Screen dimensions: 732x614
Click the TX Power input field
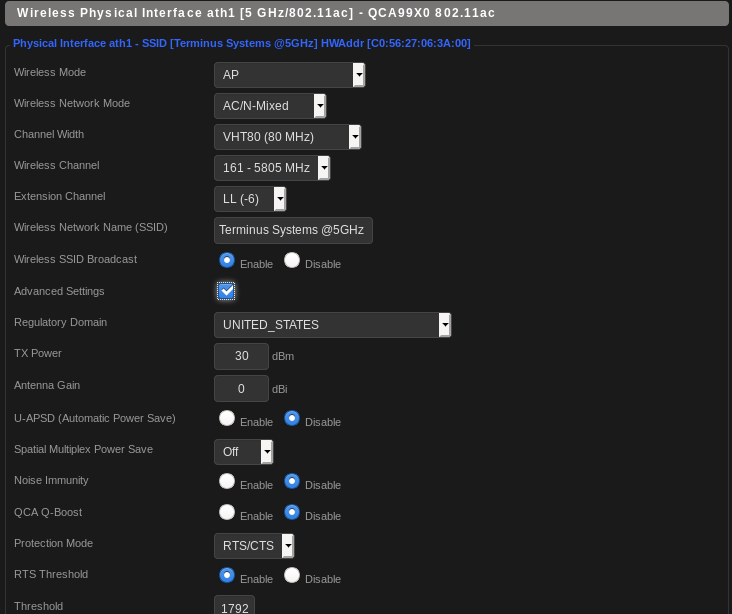pos(241,356)
